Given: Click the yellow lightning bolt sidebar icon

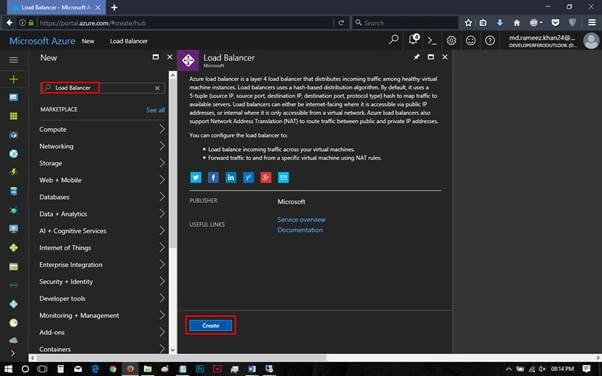Looking at the screenshot, I should (x=13, y=172).
